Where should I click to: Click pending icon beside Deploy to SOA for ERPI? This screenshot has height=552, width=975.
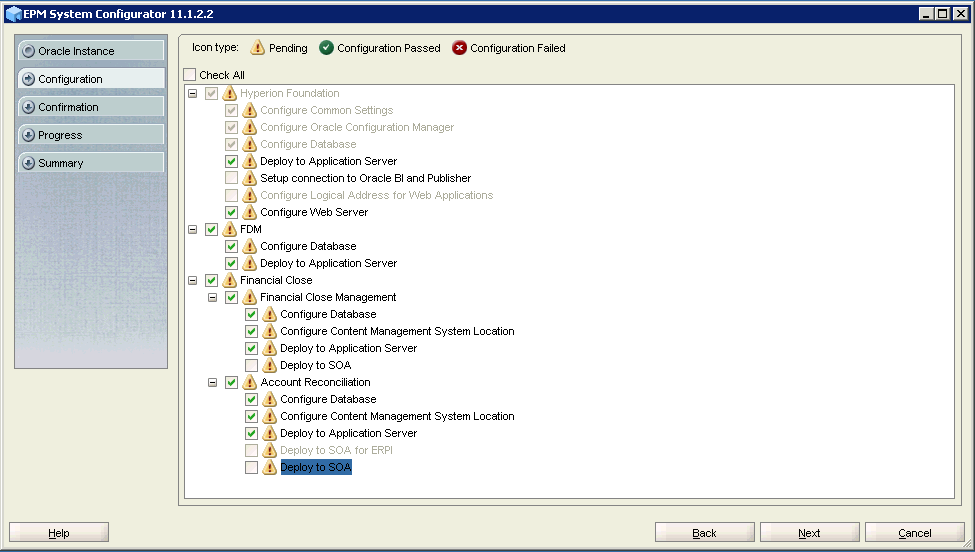269,450
